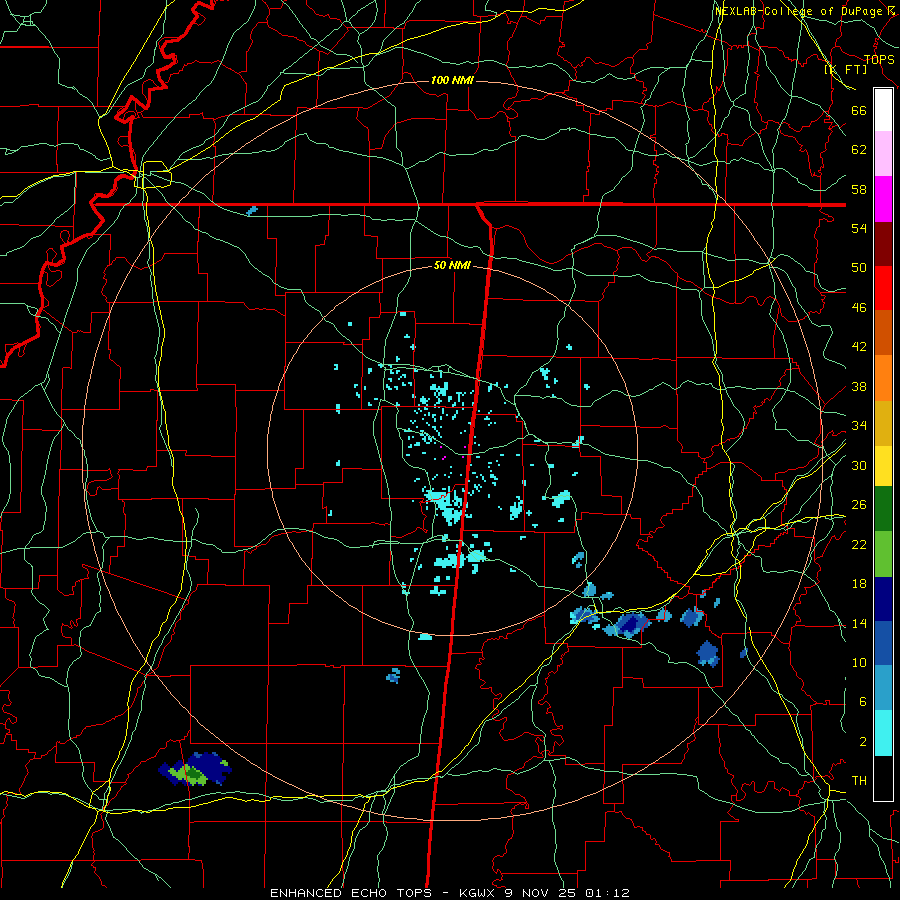The width and height of the screenshot is (900, 900).
Task: Click the '50' legend value
Action: tap(859, 268)
